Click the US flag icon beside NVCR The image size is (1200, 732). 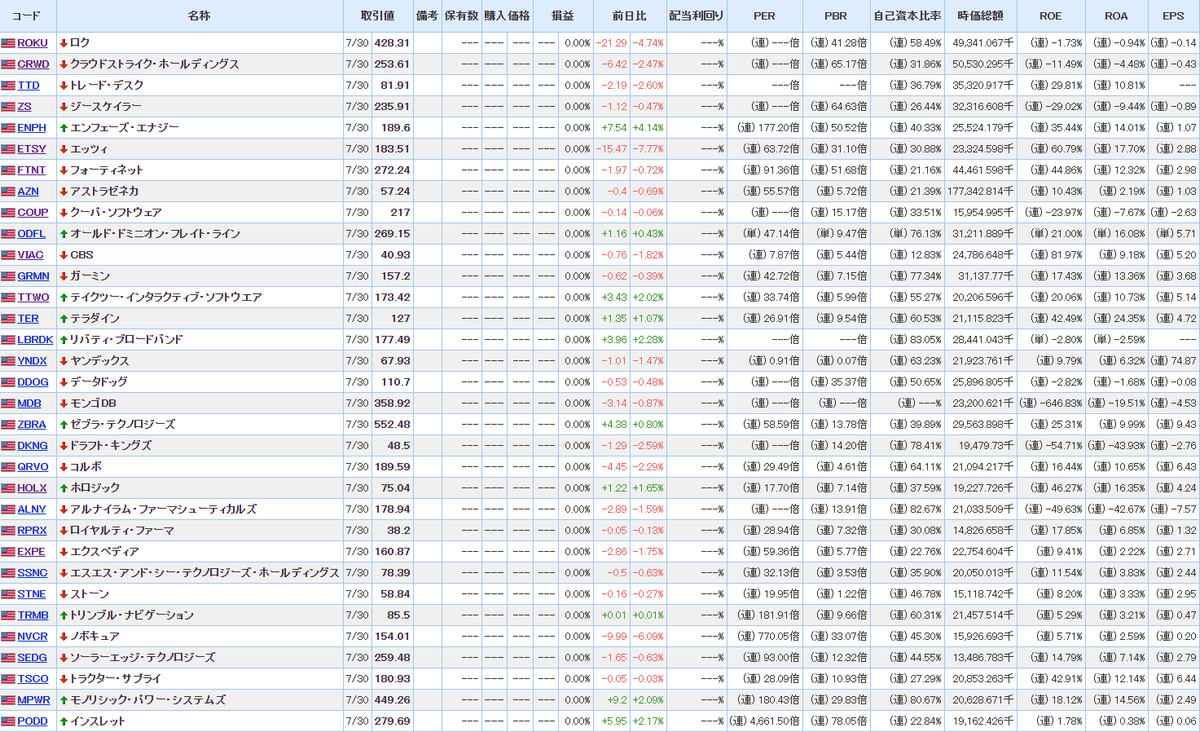click(8, 636)
